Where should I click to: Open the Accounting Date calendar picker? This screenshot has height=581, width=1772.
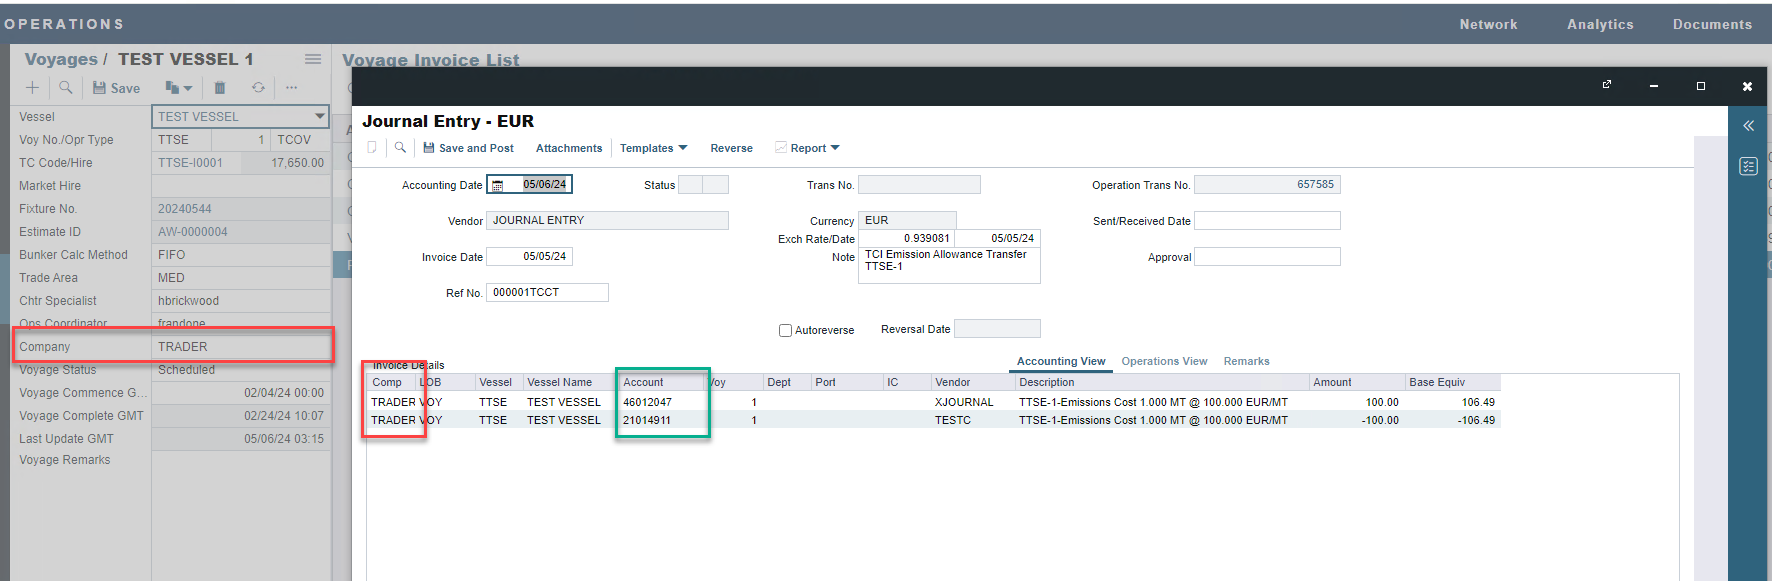497,185
